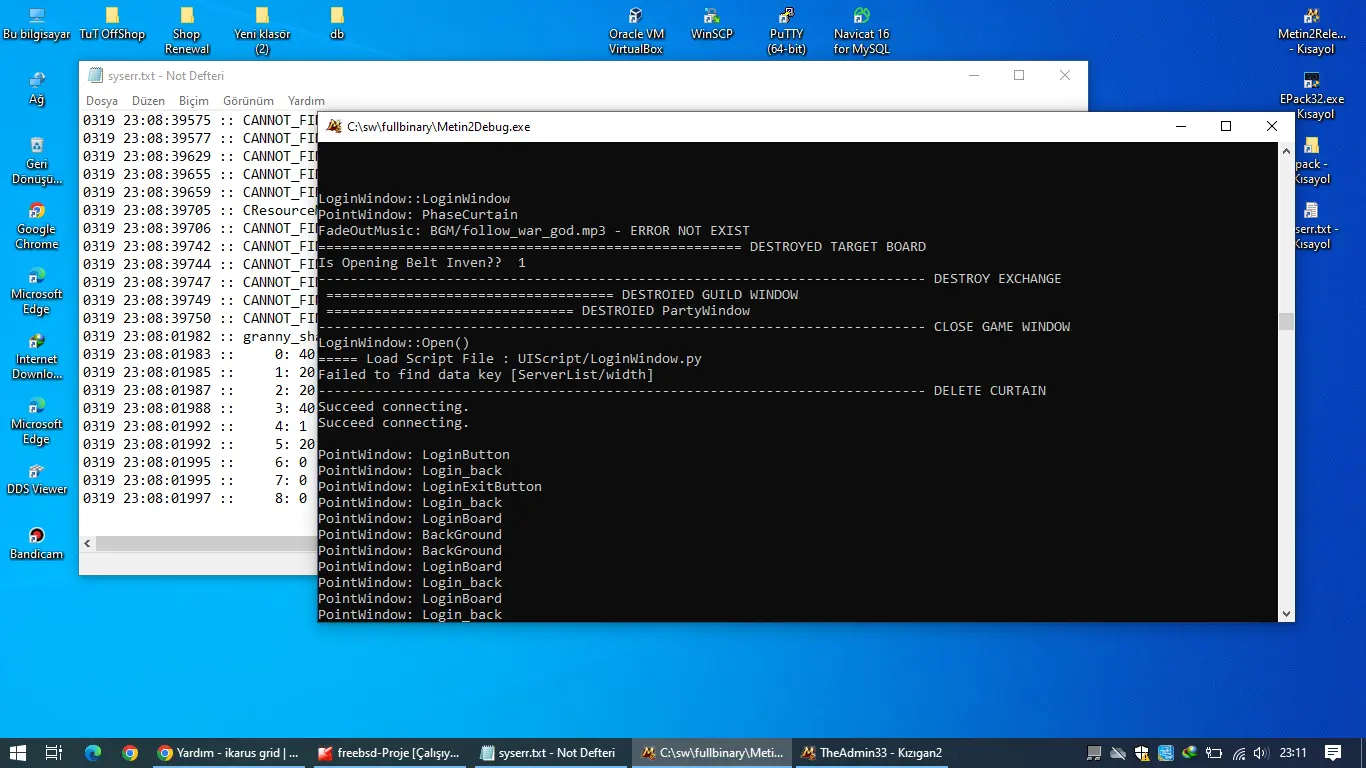Click the taskbar clock showing 23:11
The height and width of the screenshot is (768, 1366).
(1293, 753)
